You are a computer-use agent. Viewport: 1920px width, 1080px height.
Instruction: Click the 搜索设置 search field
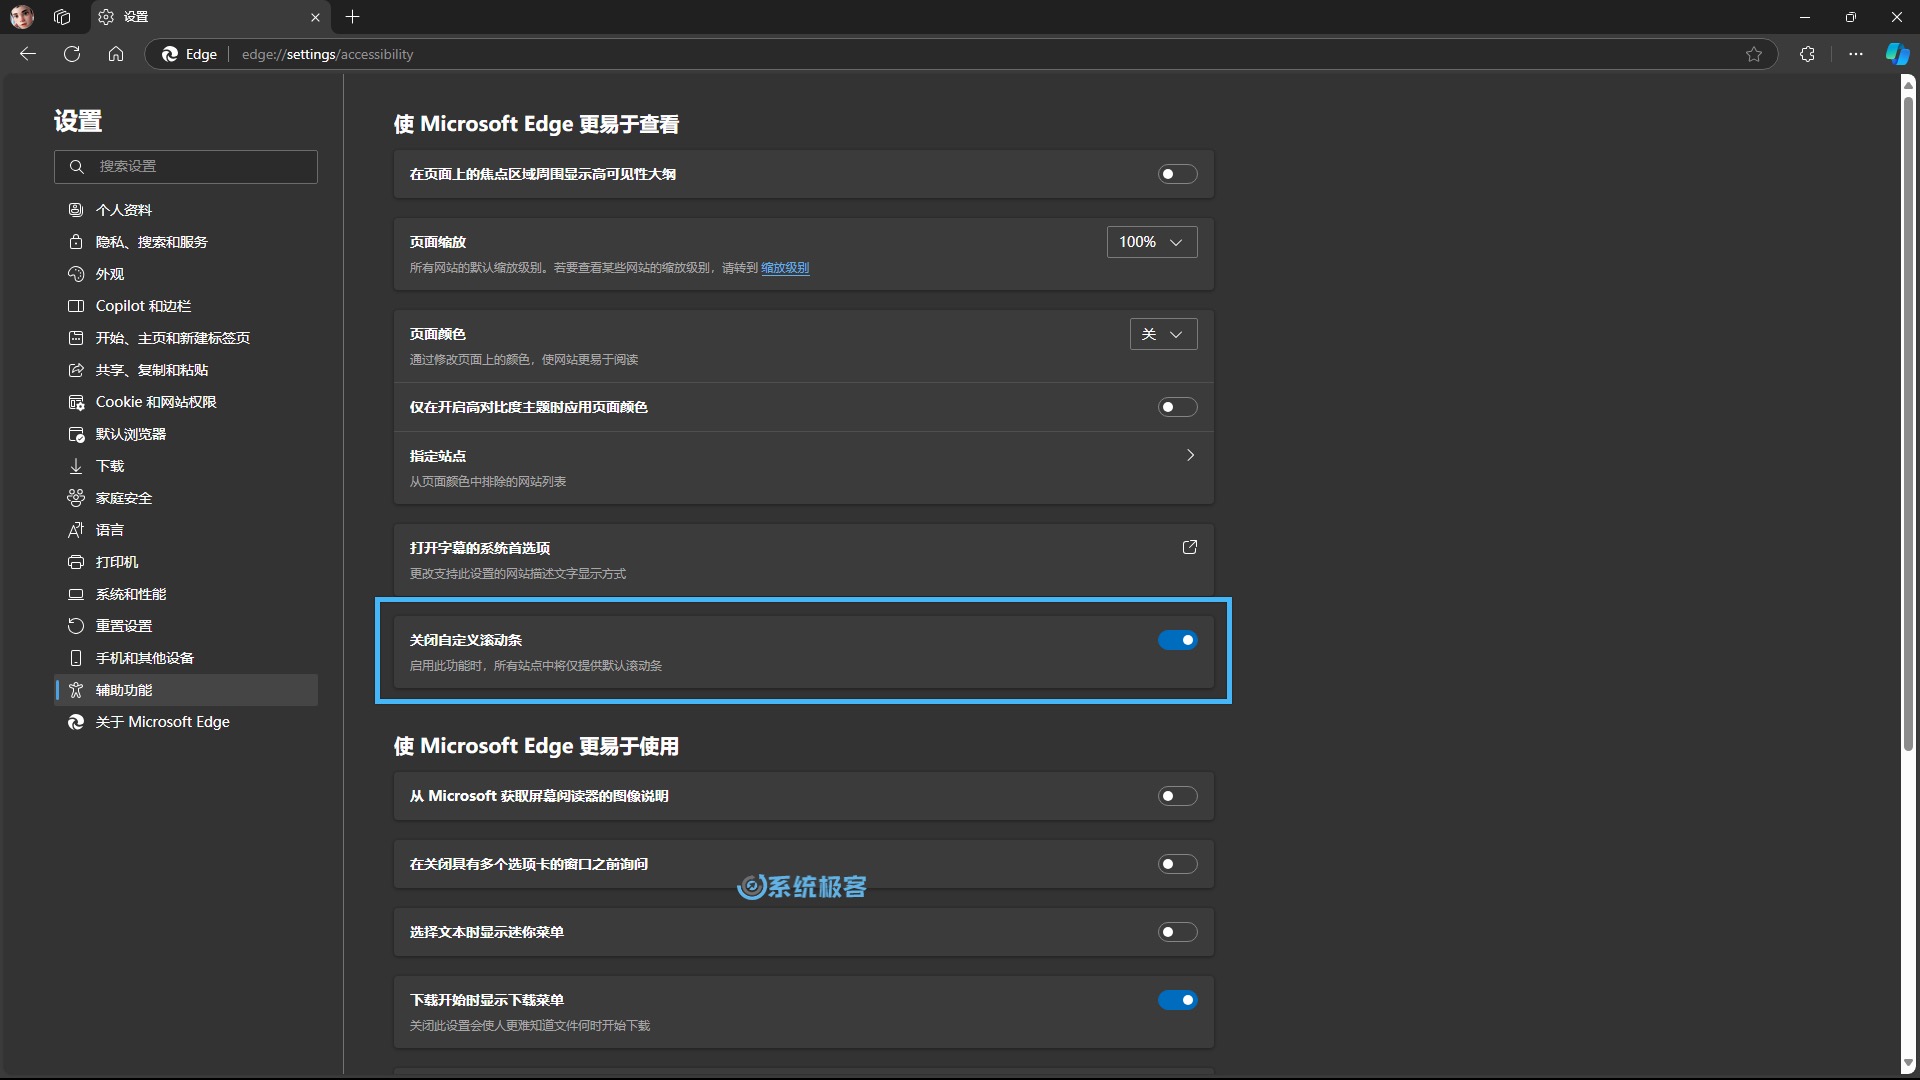click(x=186, y=167)
